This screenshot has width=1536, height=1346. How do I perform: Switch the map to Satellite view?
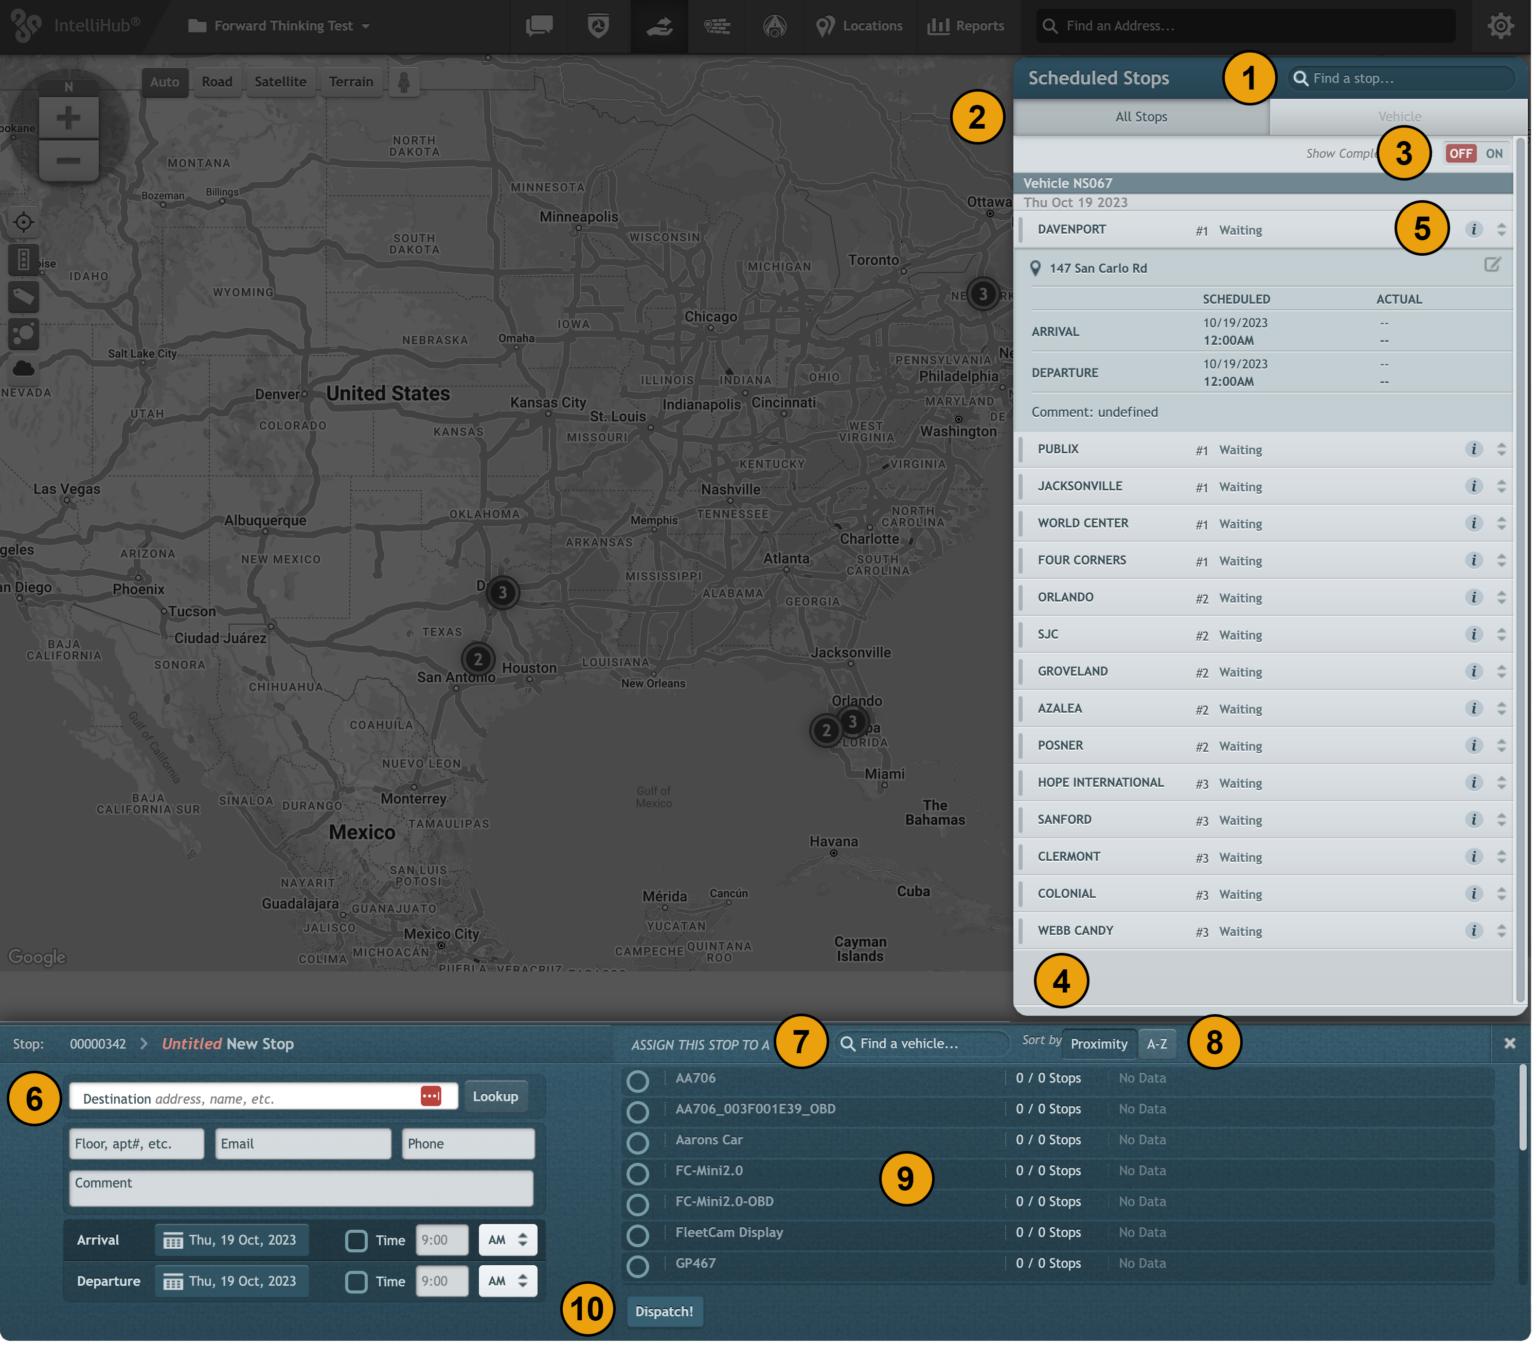point(280,82)
